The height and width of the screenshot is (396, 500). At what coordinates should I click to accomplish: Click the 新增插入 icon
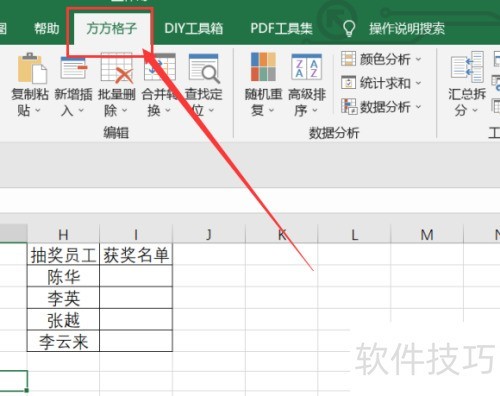pos(73,68)
